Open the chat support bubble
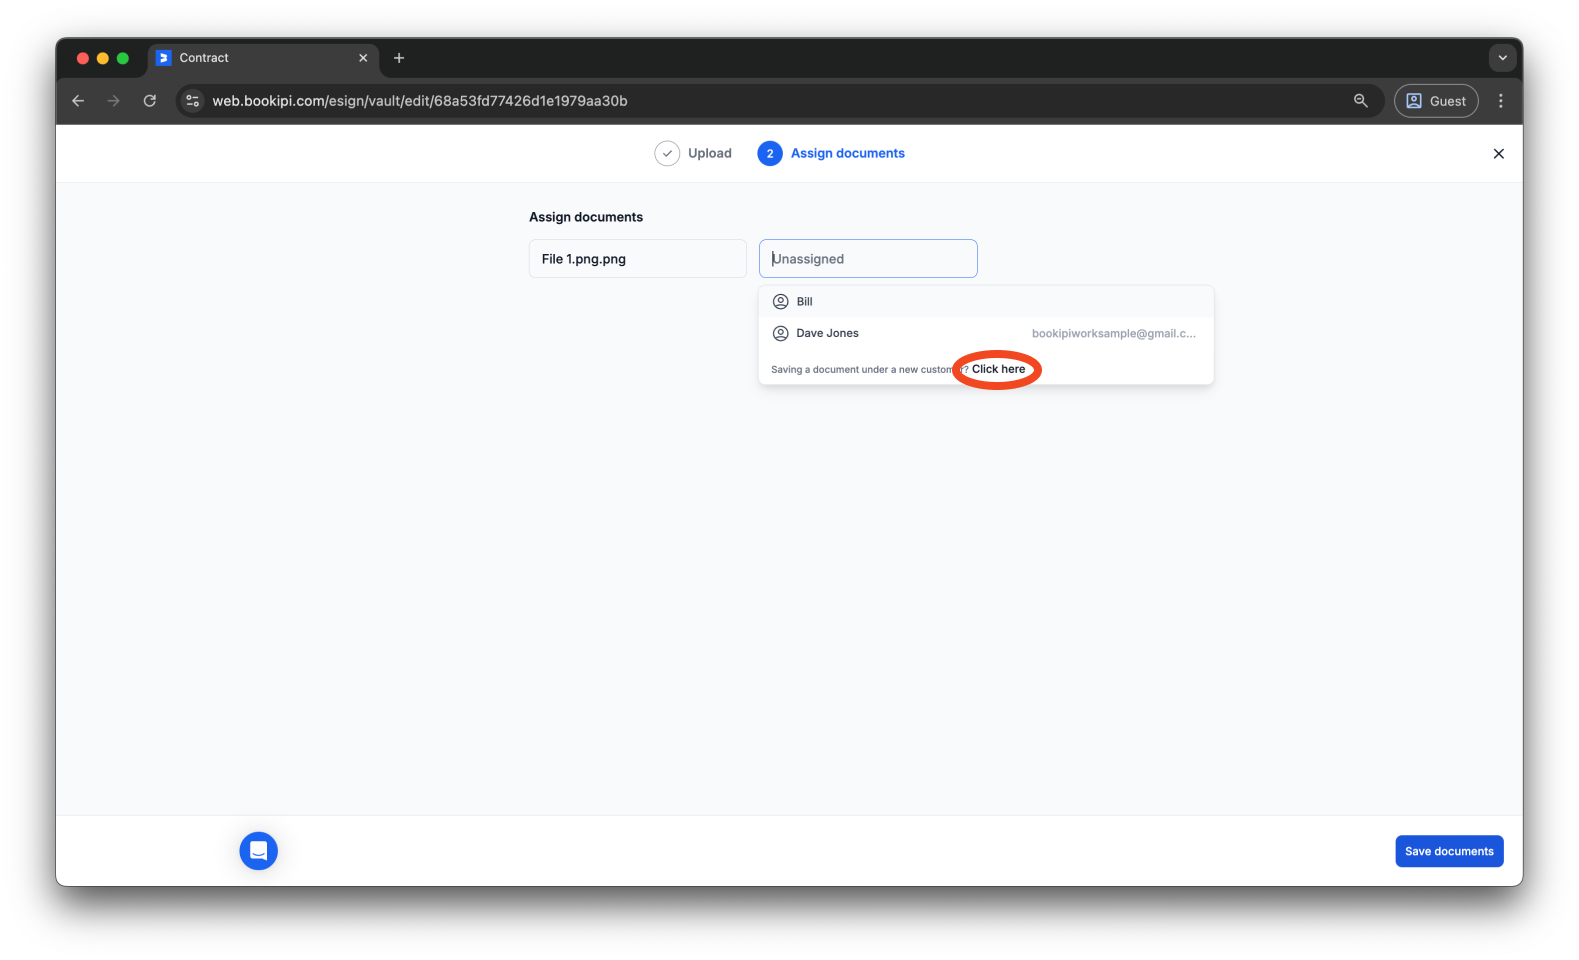The width and height of the screenshot is (1579, 960). 259,851
